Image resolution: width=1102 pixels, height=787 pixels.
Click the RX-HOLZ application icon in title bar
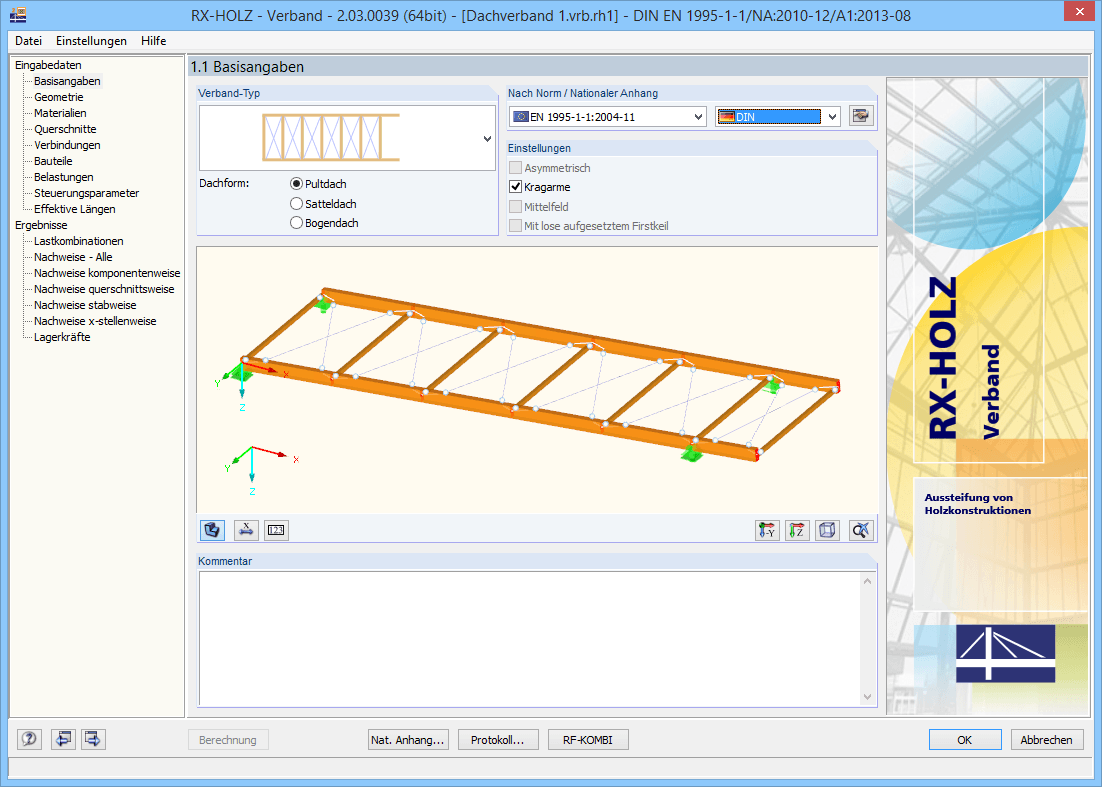18,14
